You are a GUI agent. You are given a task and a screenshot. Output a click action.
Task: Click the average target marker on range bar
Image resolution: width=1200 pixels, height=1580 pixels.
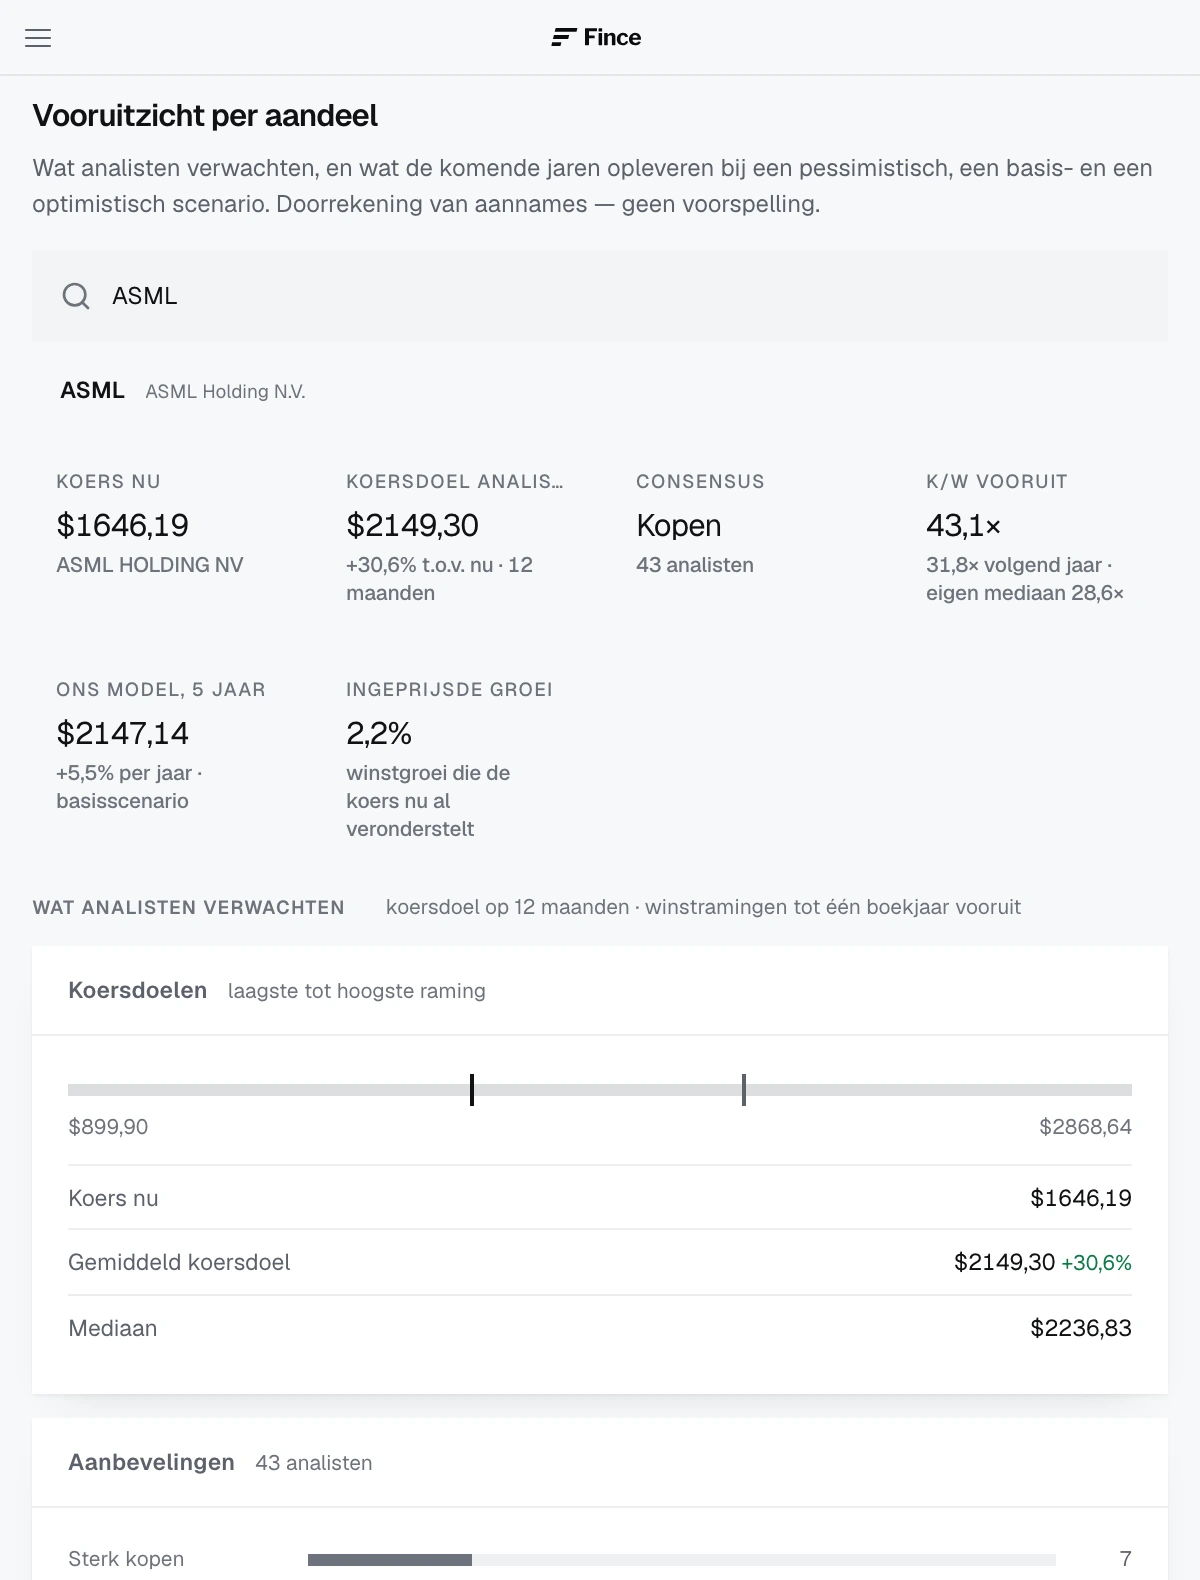coord(744,1090)
